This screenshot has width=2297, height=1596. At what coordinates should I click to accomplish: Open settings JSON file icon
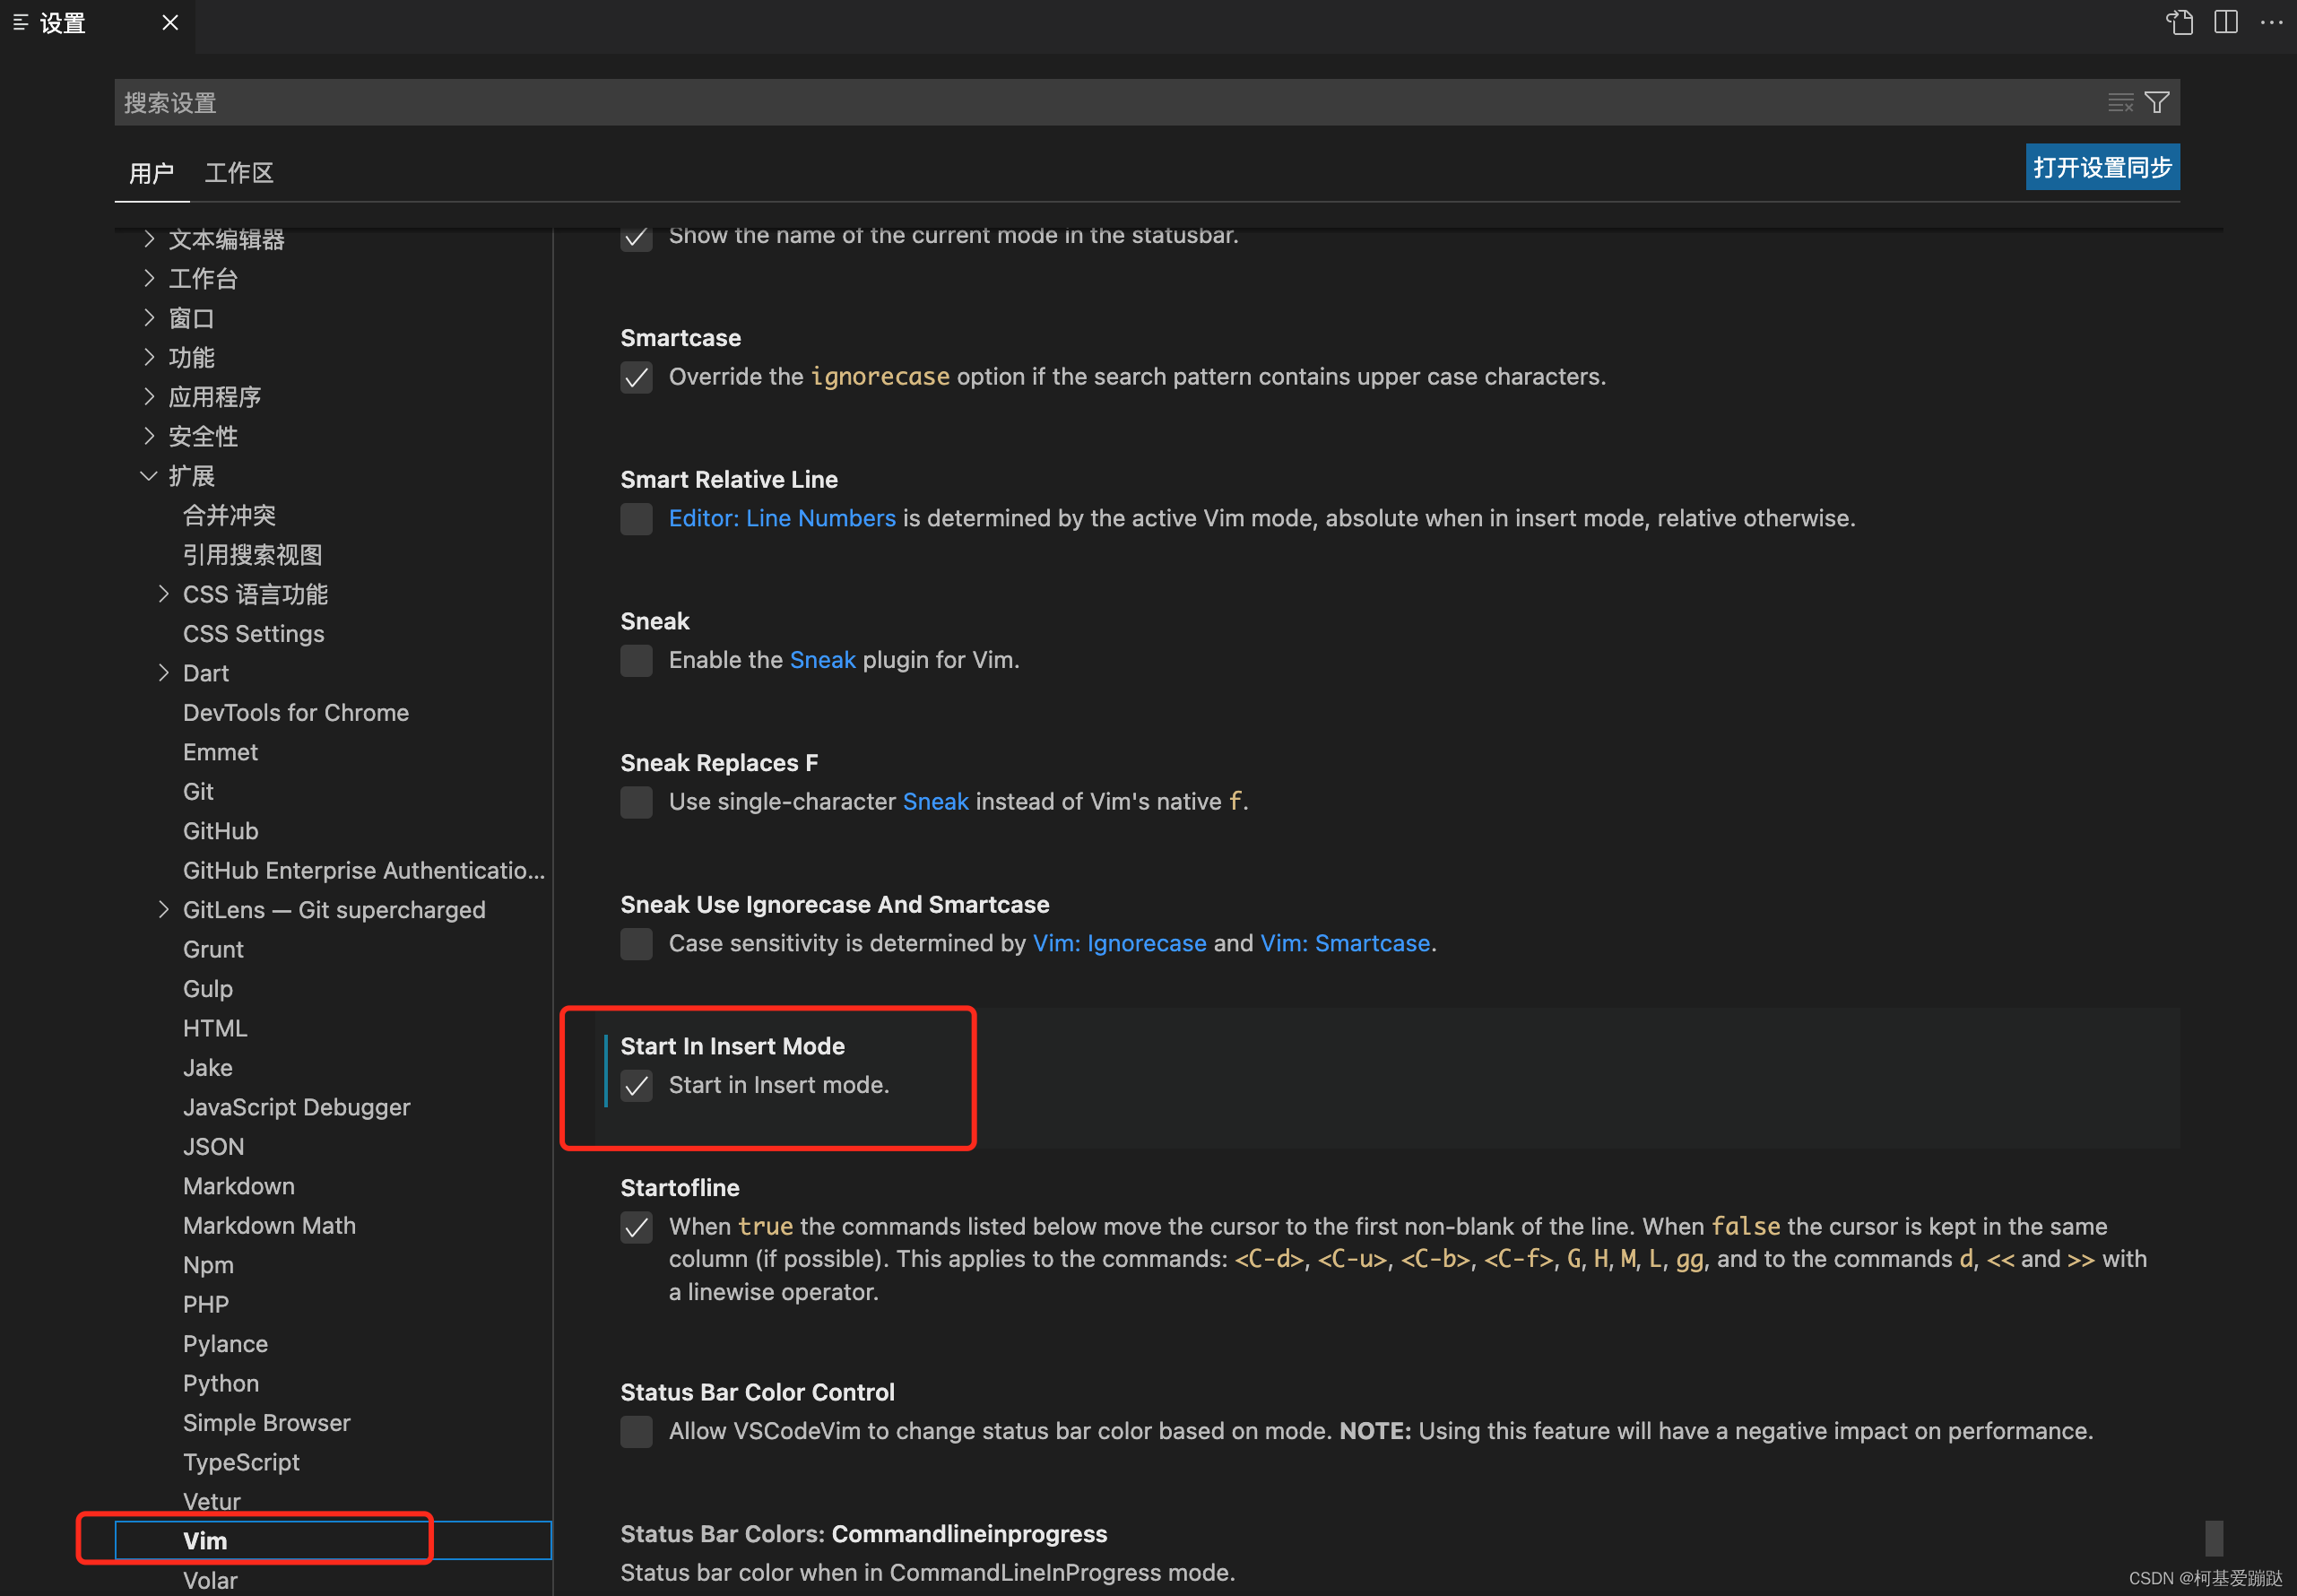(x=2179, y=22)
